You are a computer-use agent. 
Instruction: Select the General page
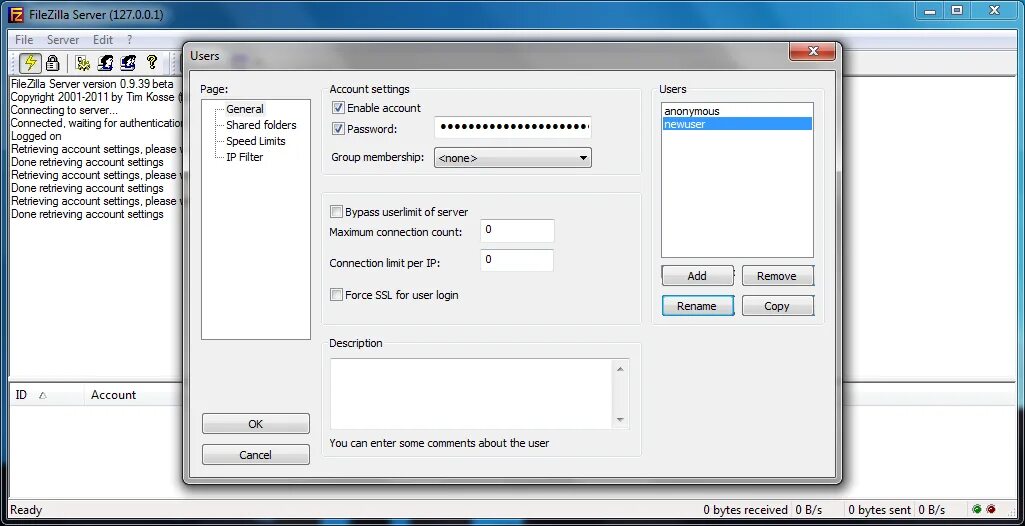click(x=244, y=109)
